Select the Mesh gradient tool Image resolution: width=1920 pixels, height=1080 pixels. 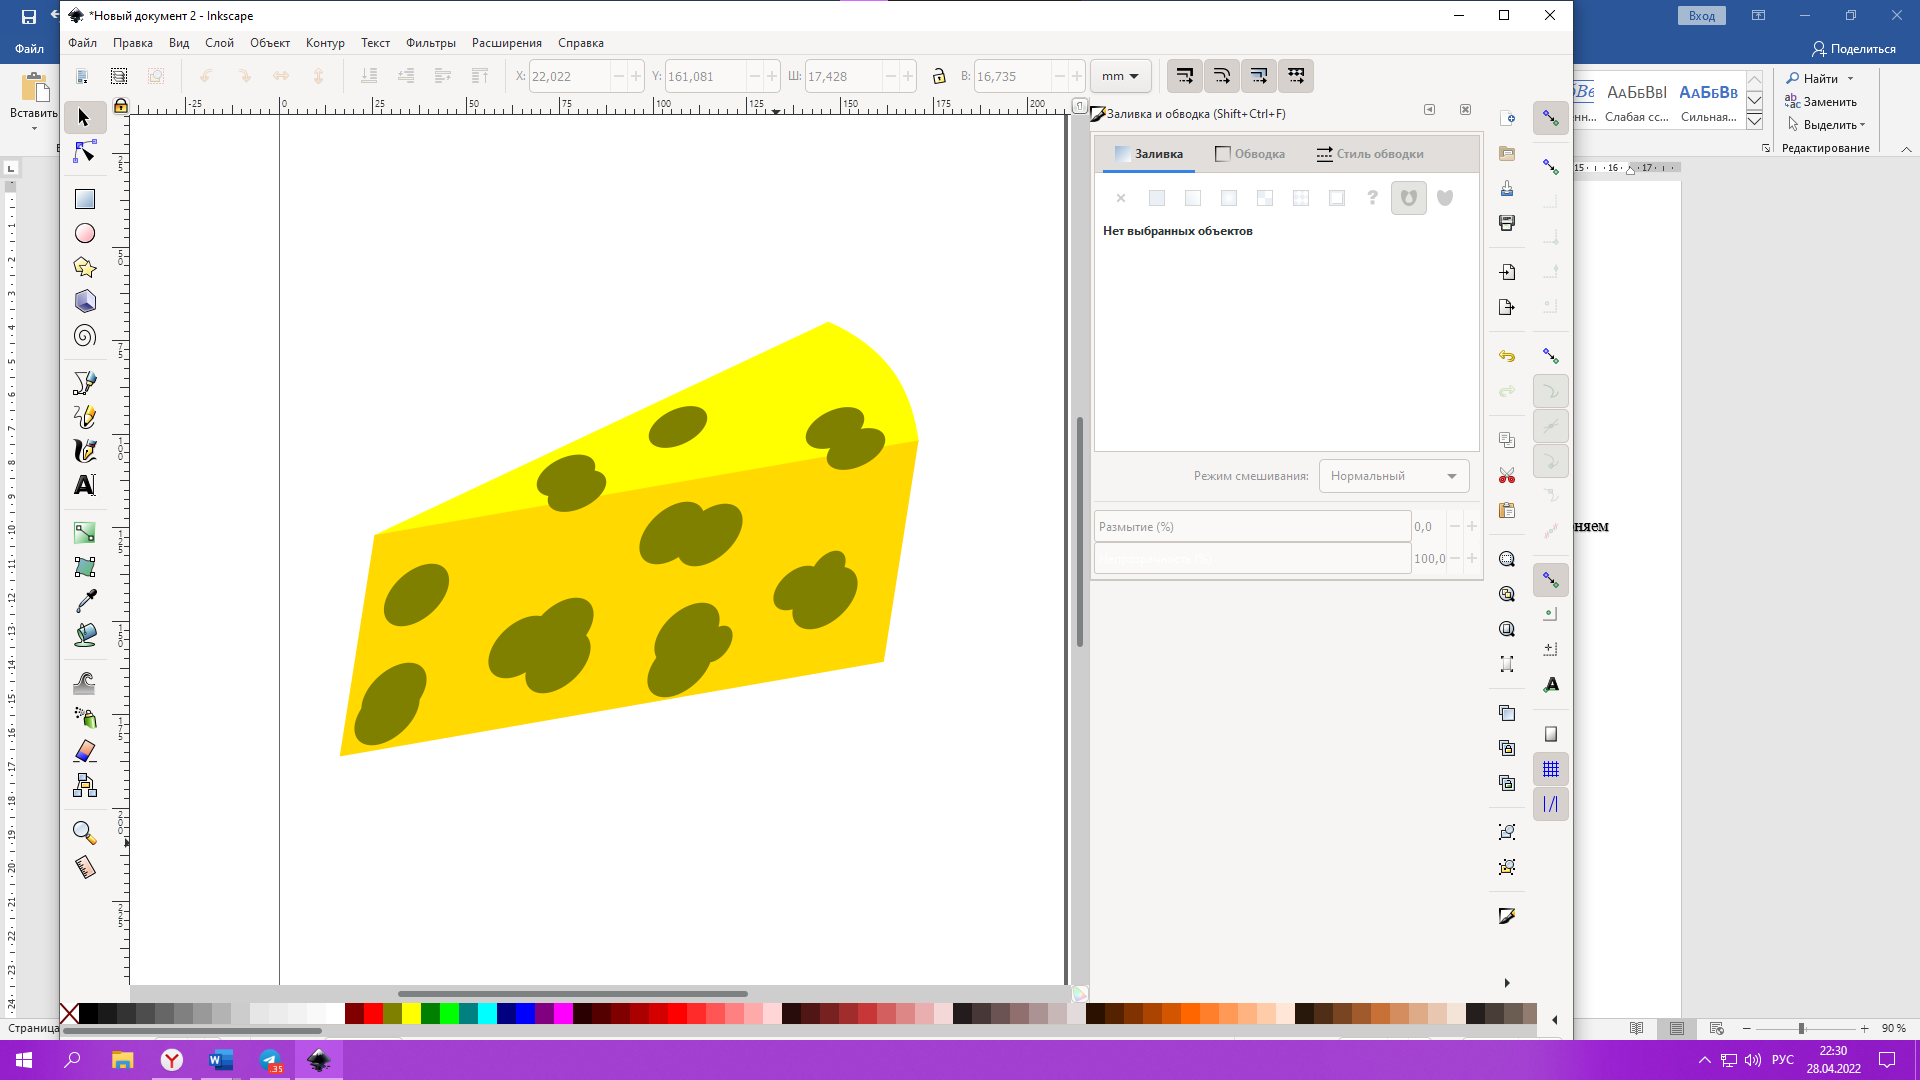[x=85, y=567]
